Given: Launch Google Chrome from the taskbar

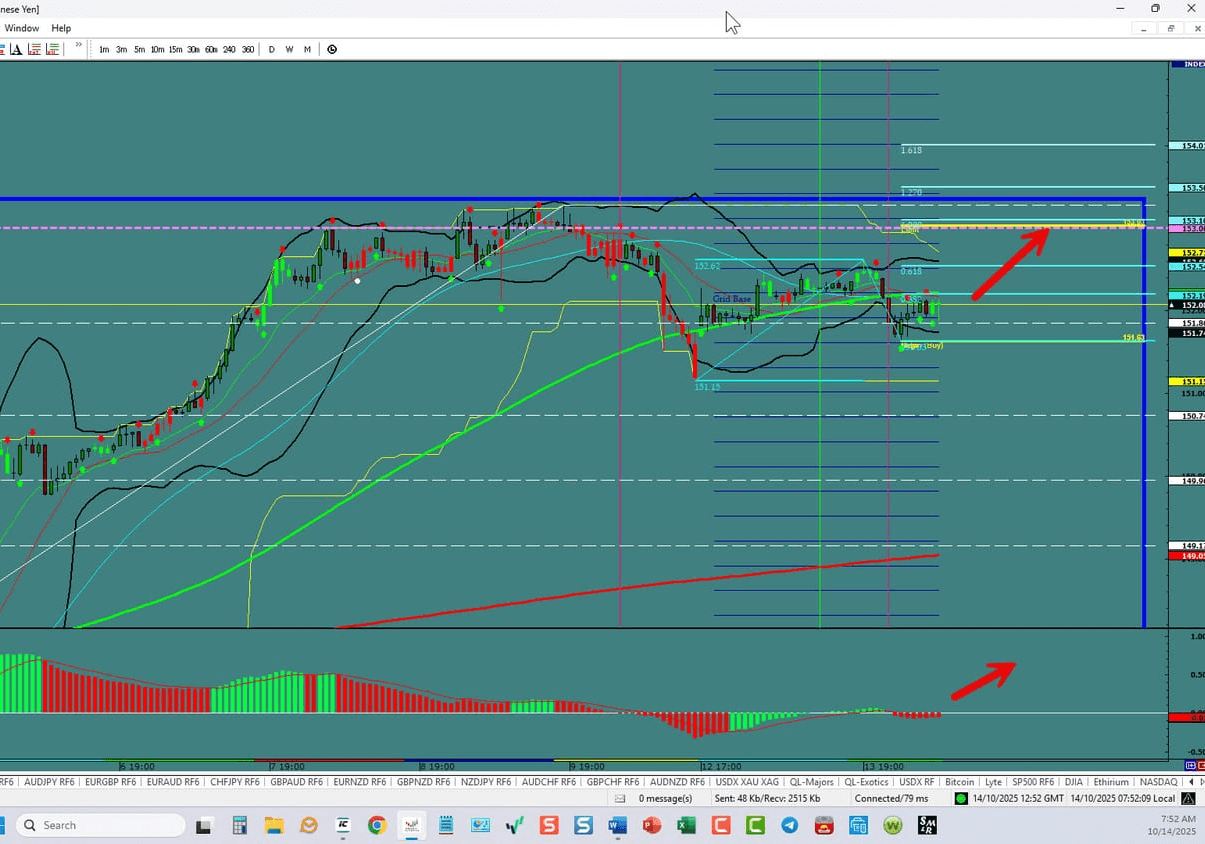Looking at the screenshot, I should coord(376,825).
